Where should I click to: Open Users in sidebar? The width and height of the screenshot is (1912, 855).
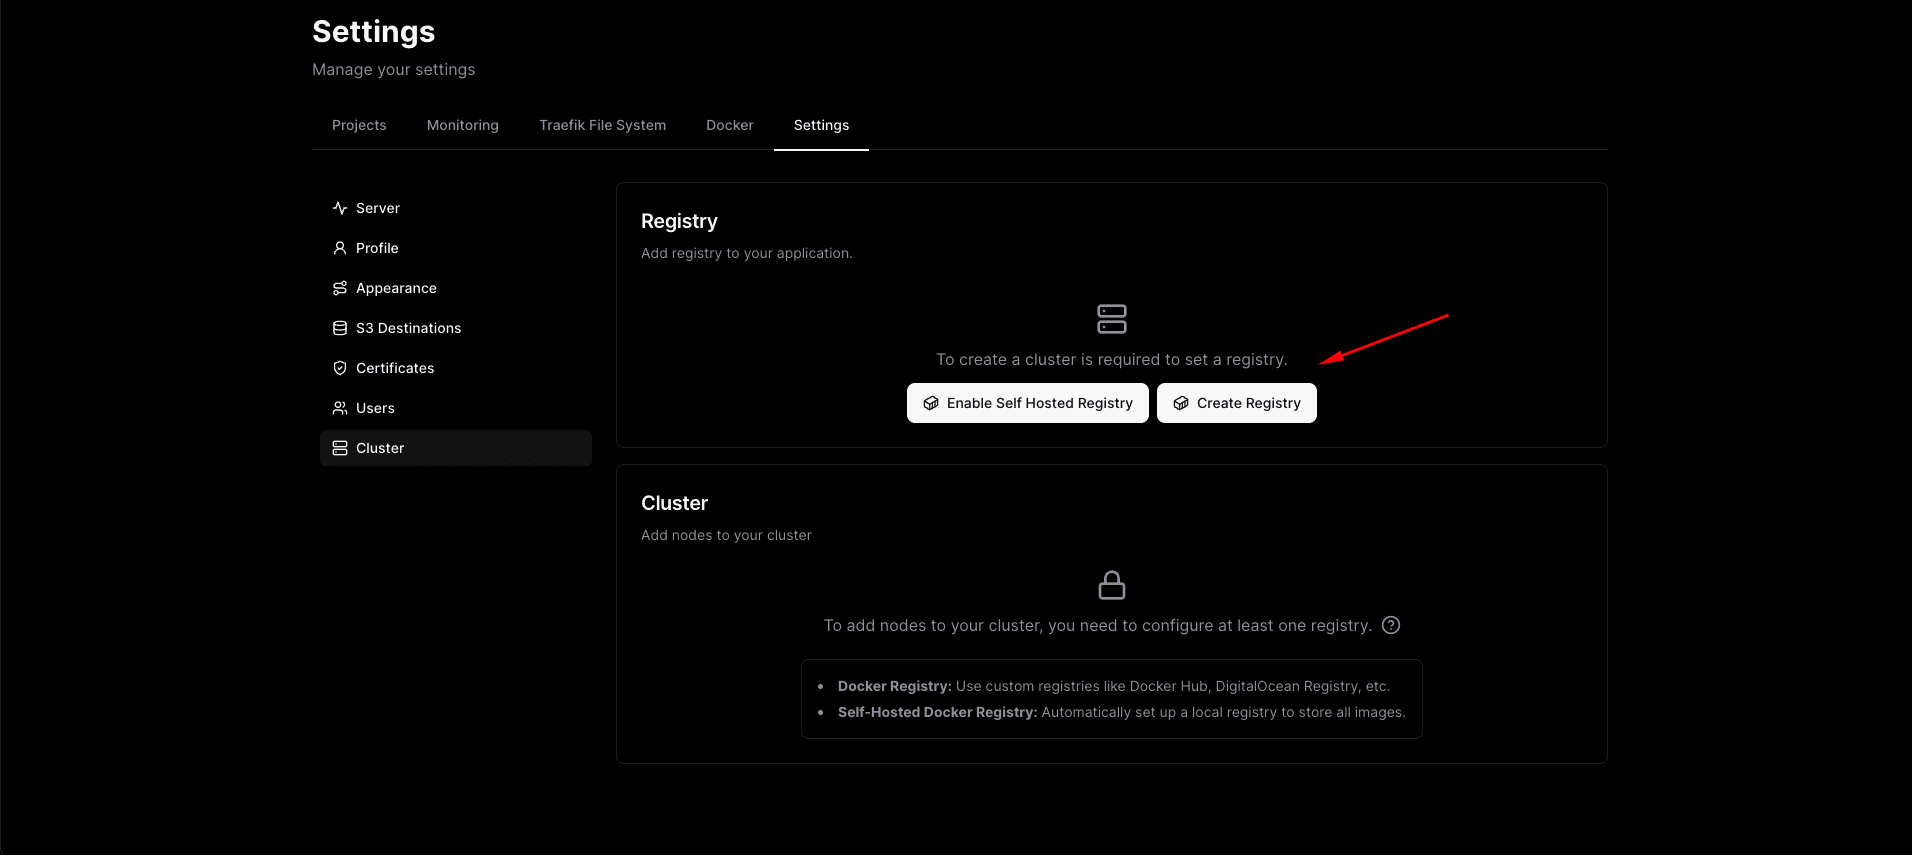coord(456,408)
